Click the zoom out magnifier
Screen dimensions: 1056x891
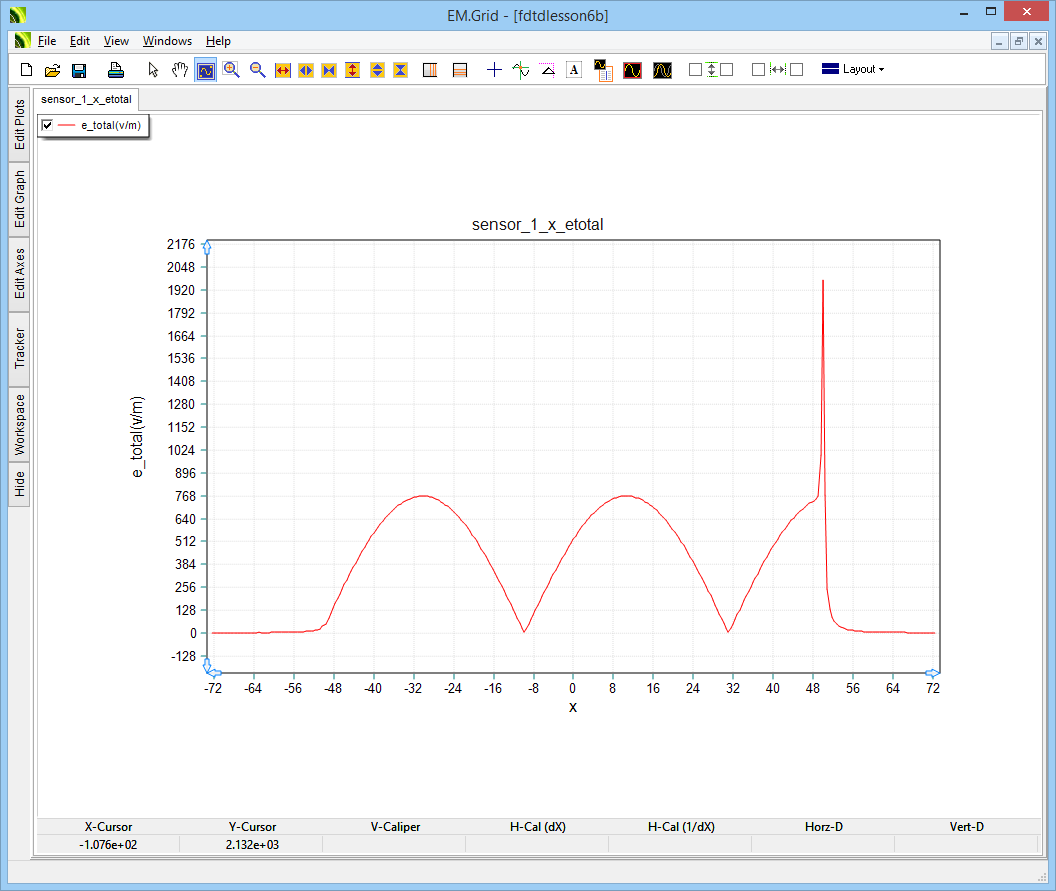[257, 70]
